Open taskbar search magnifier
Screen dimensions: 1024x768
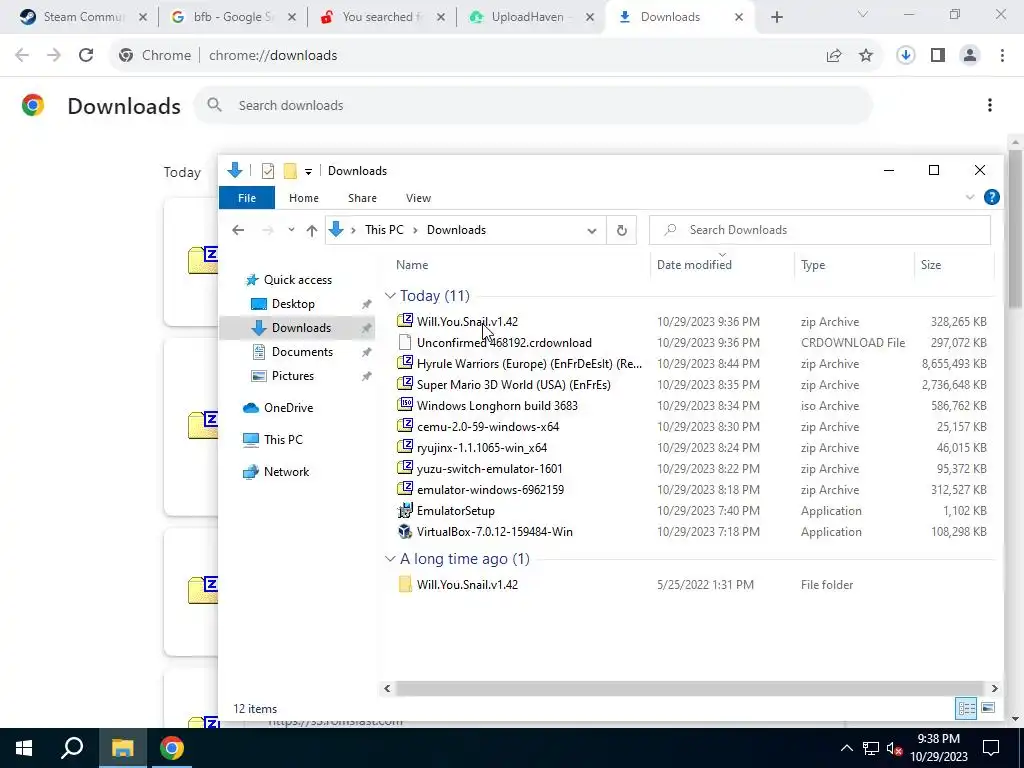[72, 748]
